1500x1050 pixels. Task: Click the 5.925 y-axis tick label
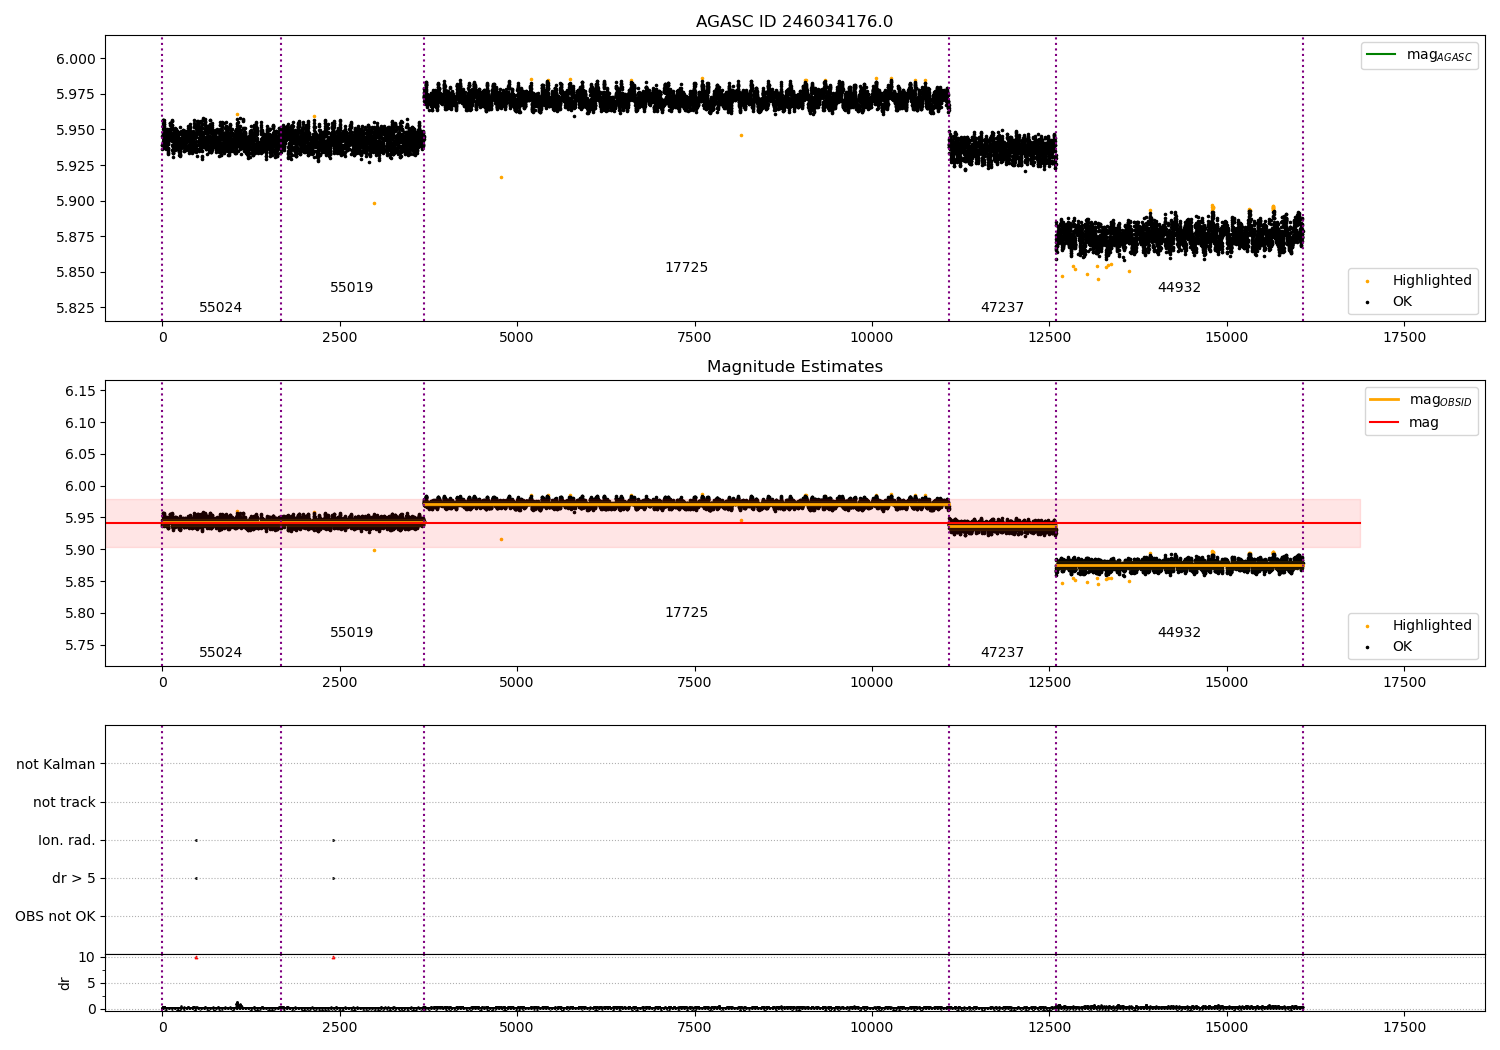pyautogui.click(x=76, y=166)
